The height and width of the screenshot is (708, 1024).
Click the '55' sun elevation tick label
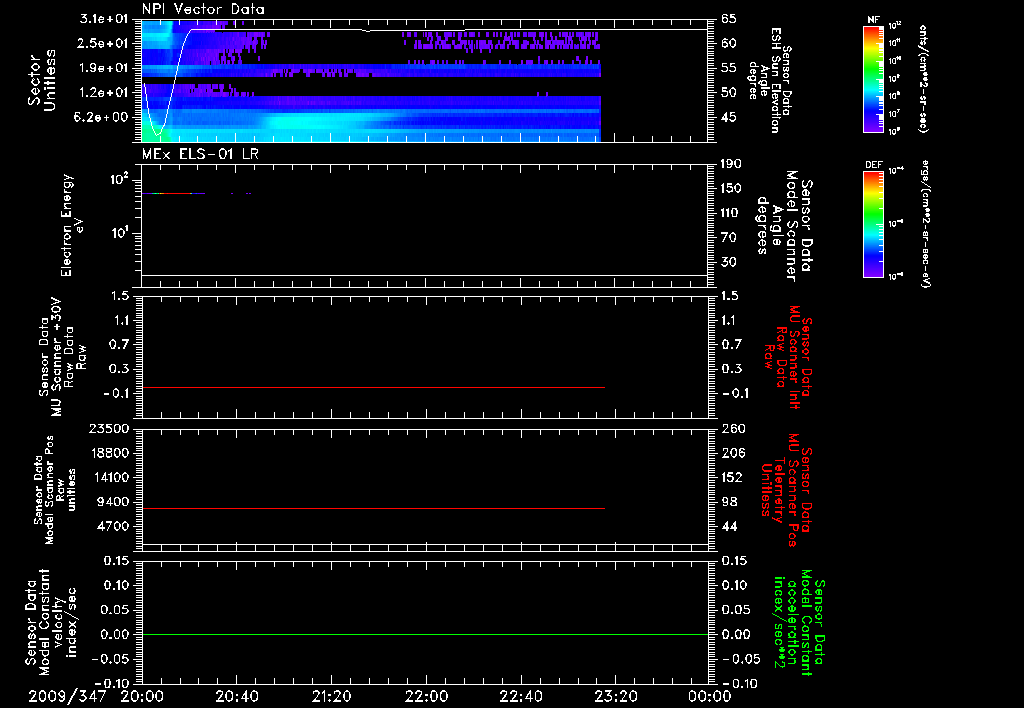point(729,68)
